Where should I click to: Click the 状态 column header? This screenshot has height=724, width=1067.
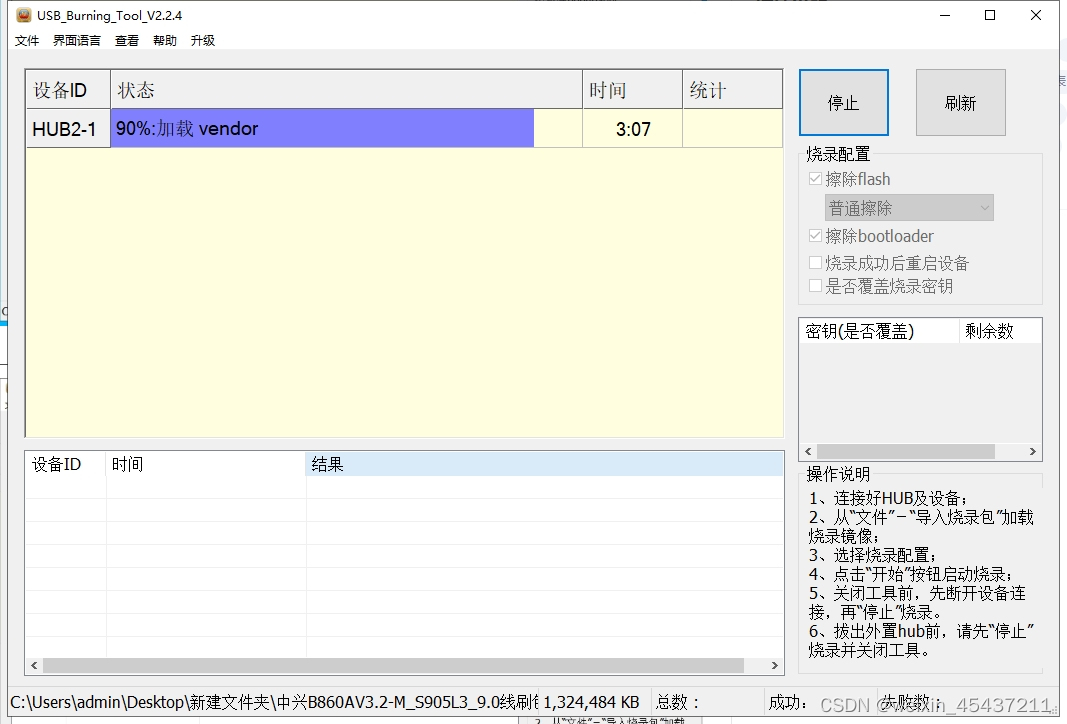346,90
